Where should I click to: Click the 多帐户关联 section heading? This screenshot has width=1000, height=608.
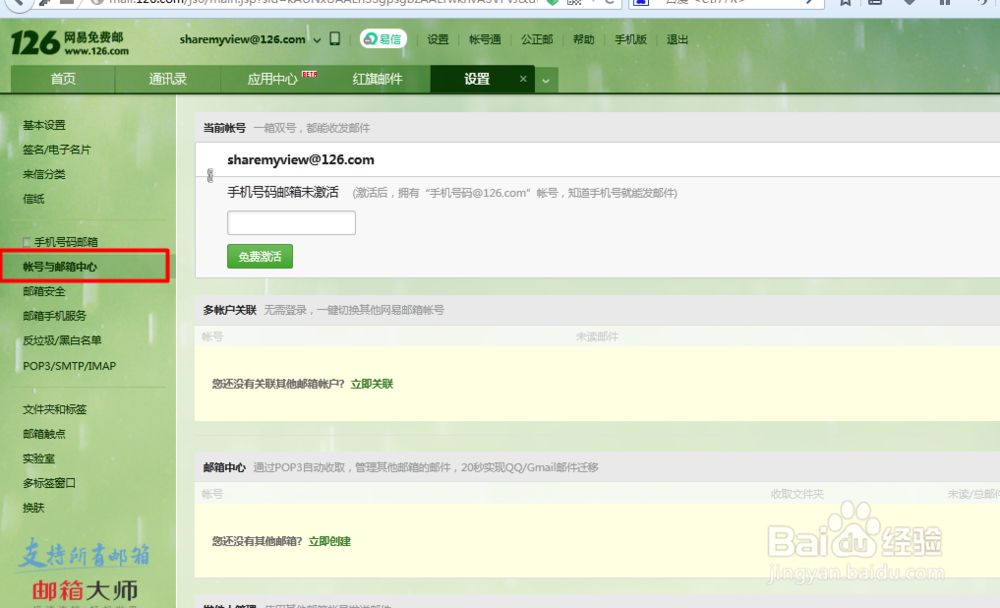230,310
